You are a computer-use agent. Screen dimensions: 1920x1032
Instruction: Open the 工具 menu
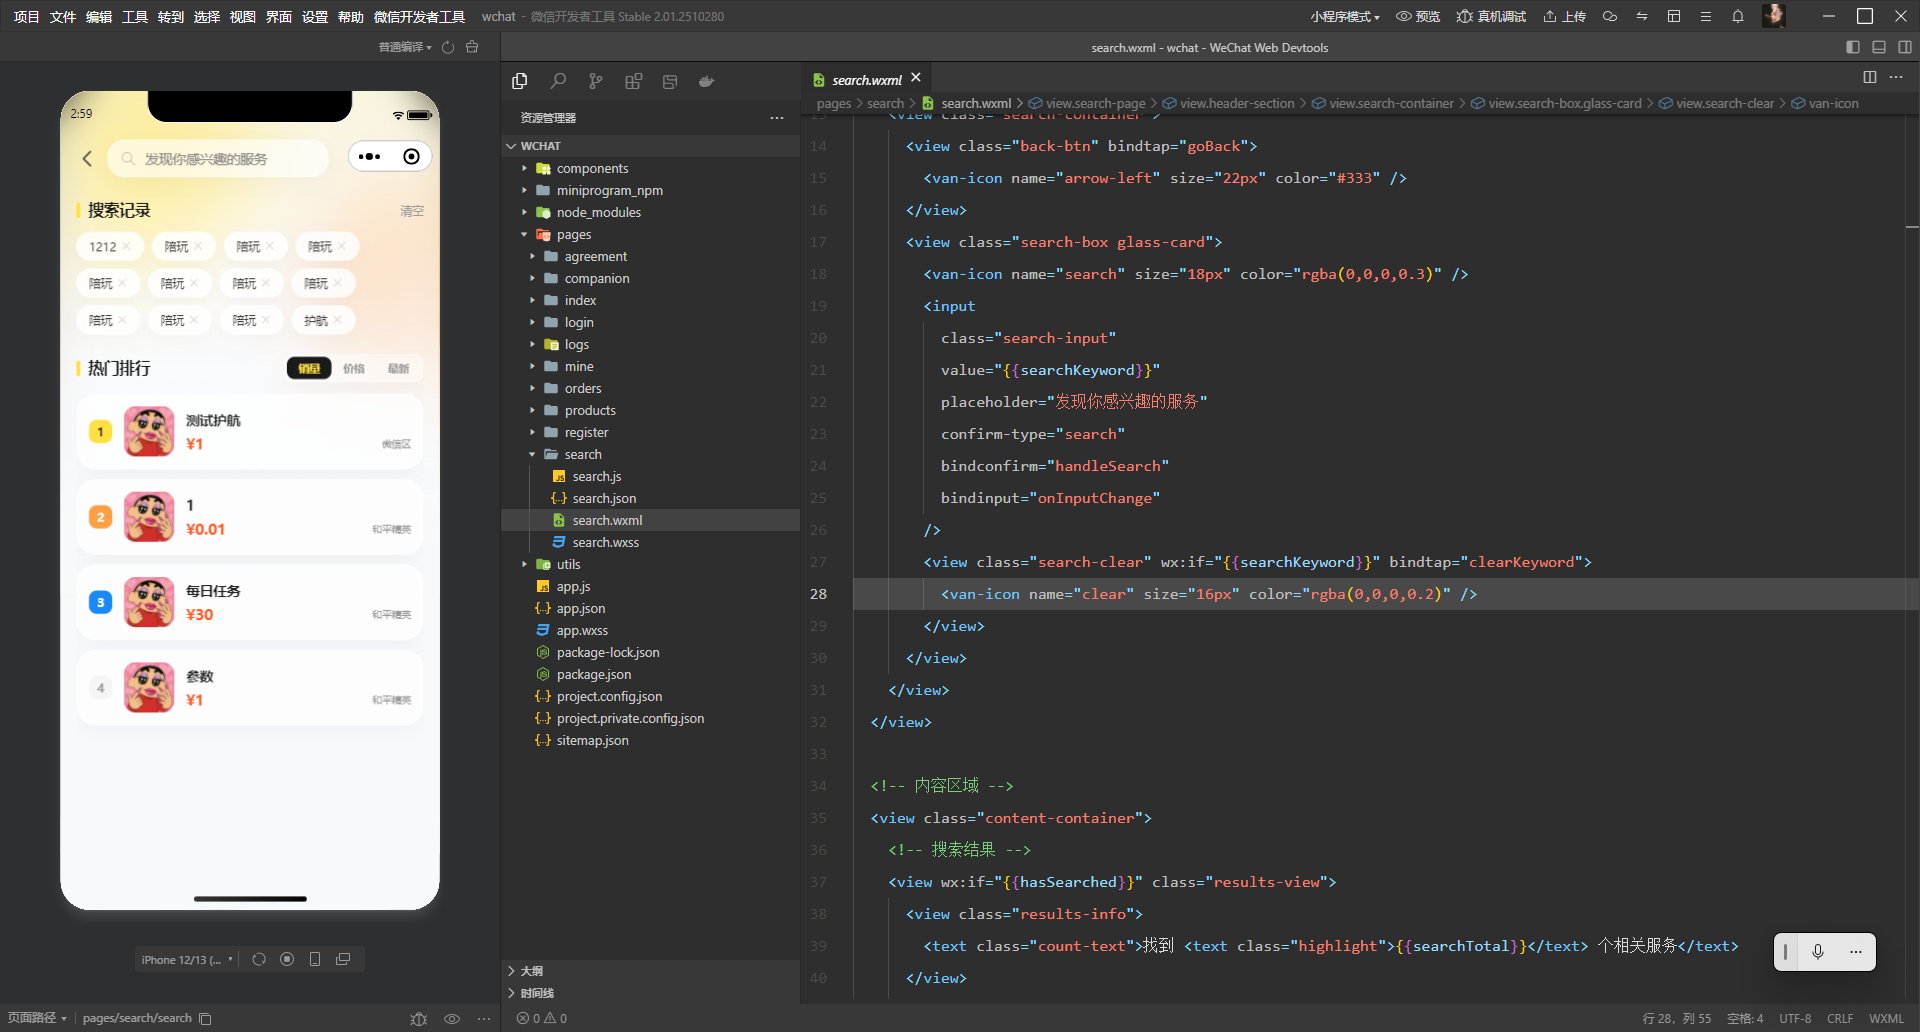coord(134,16)
